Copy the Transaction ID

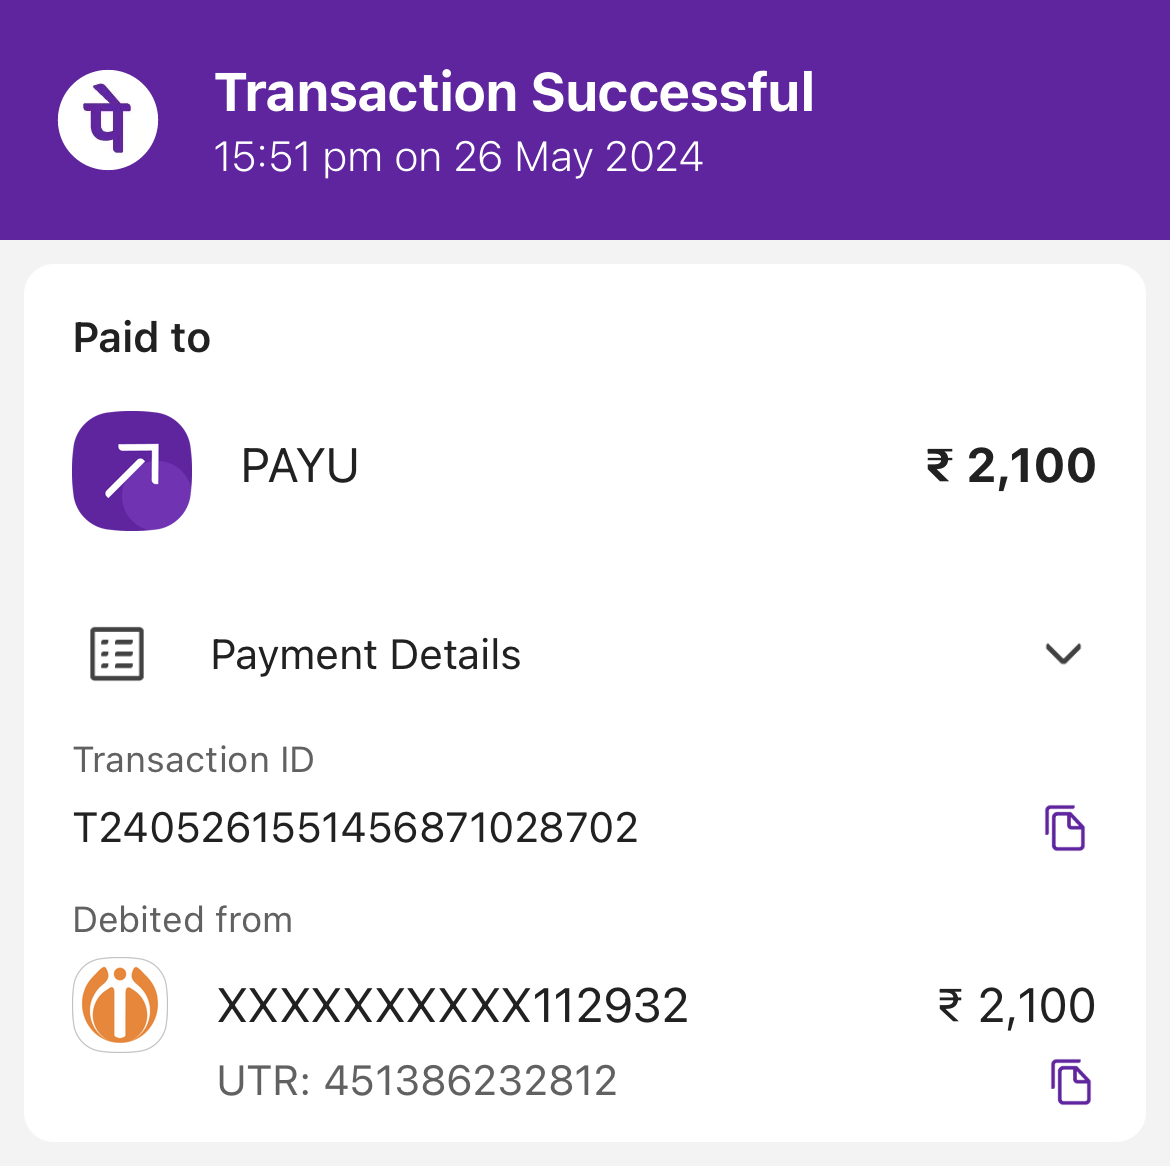click(x=1065, y=828)
